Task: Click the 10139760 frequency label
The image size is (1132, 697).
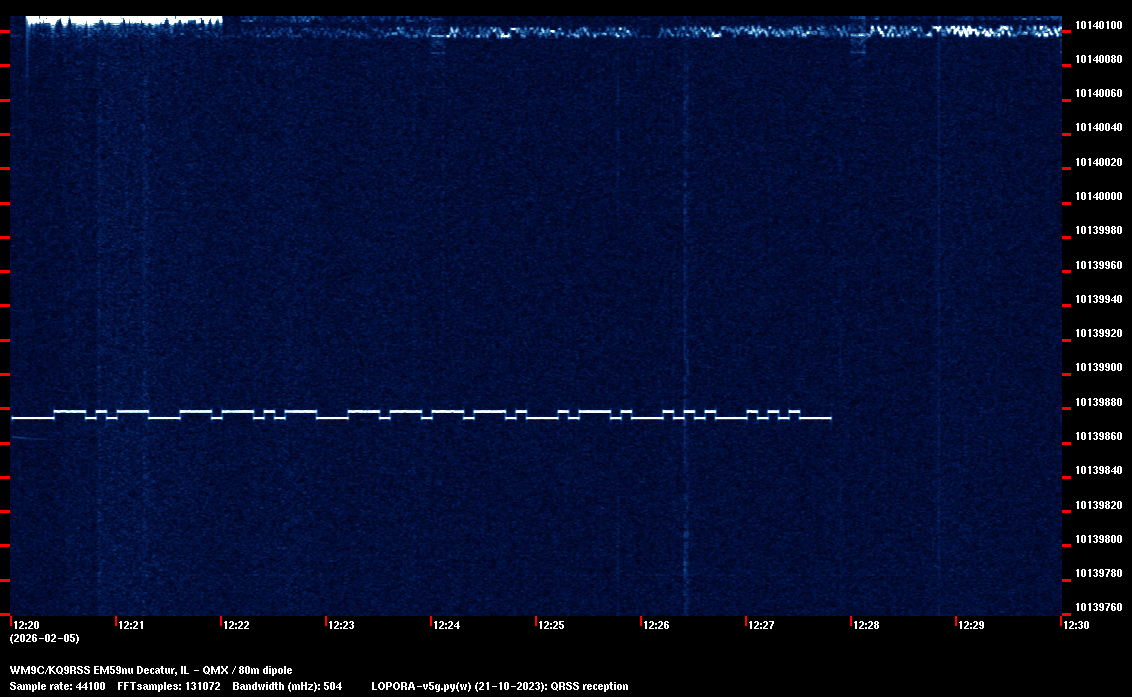Action: [1098, 607]
